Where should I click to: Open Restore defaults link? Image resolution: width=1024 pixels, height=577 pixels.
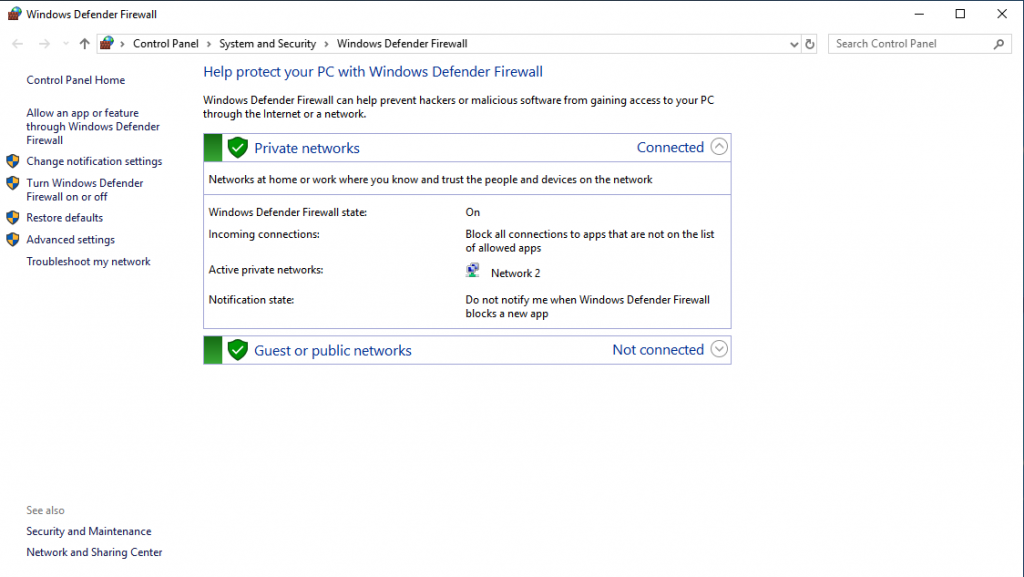point(65,218)
